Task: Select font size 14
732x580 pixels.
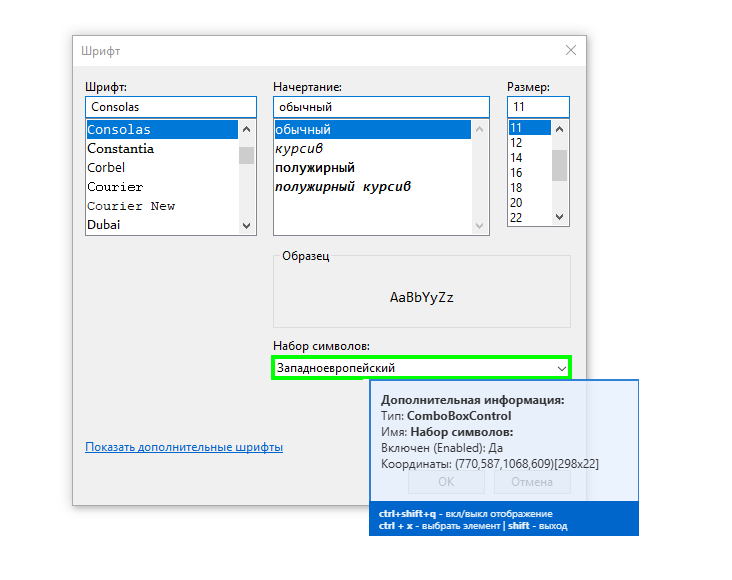Action: (x=516, y=158)
